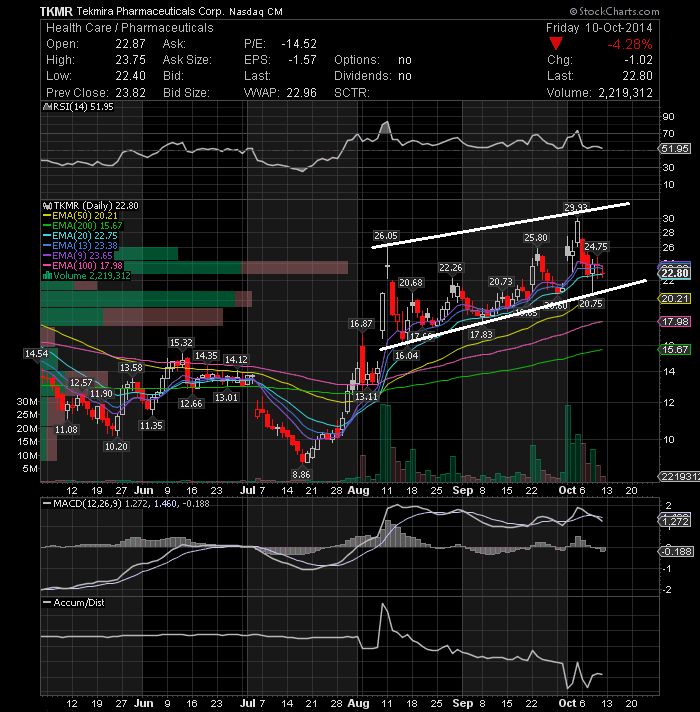Click the VWAP value 22.96
The width and height of the screenshot is (700, 712).
pos(301,93)
